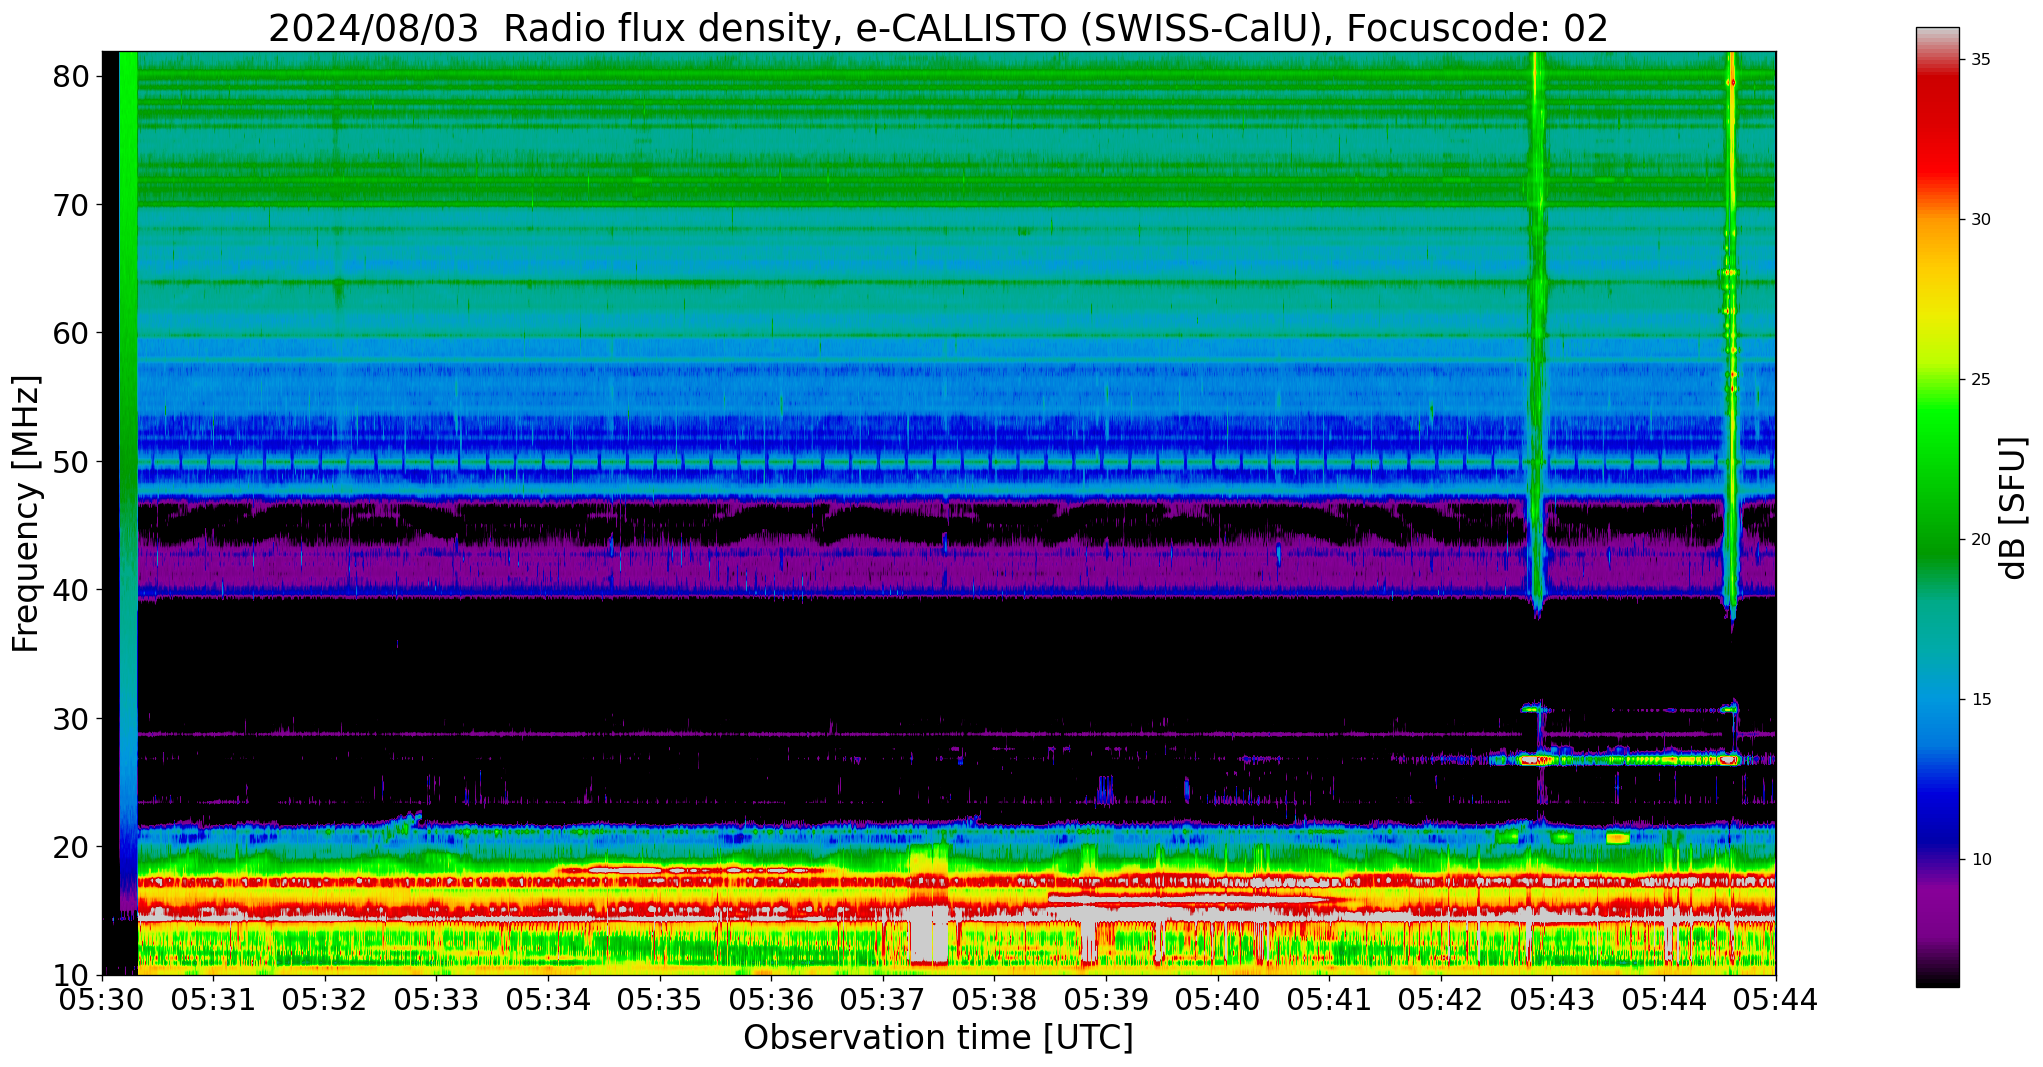Click the 05:32 time tick label
Image resolution: width=2043 pixels, height=1067 pixels.
325,999
